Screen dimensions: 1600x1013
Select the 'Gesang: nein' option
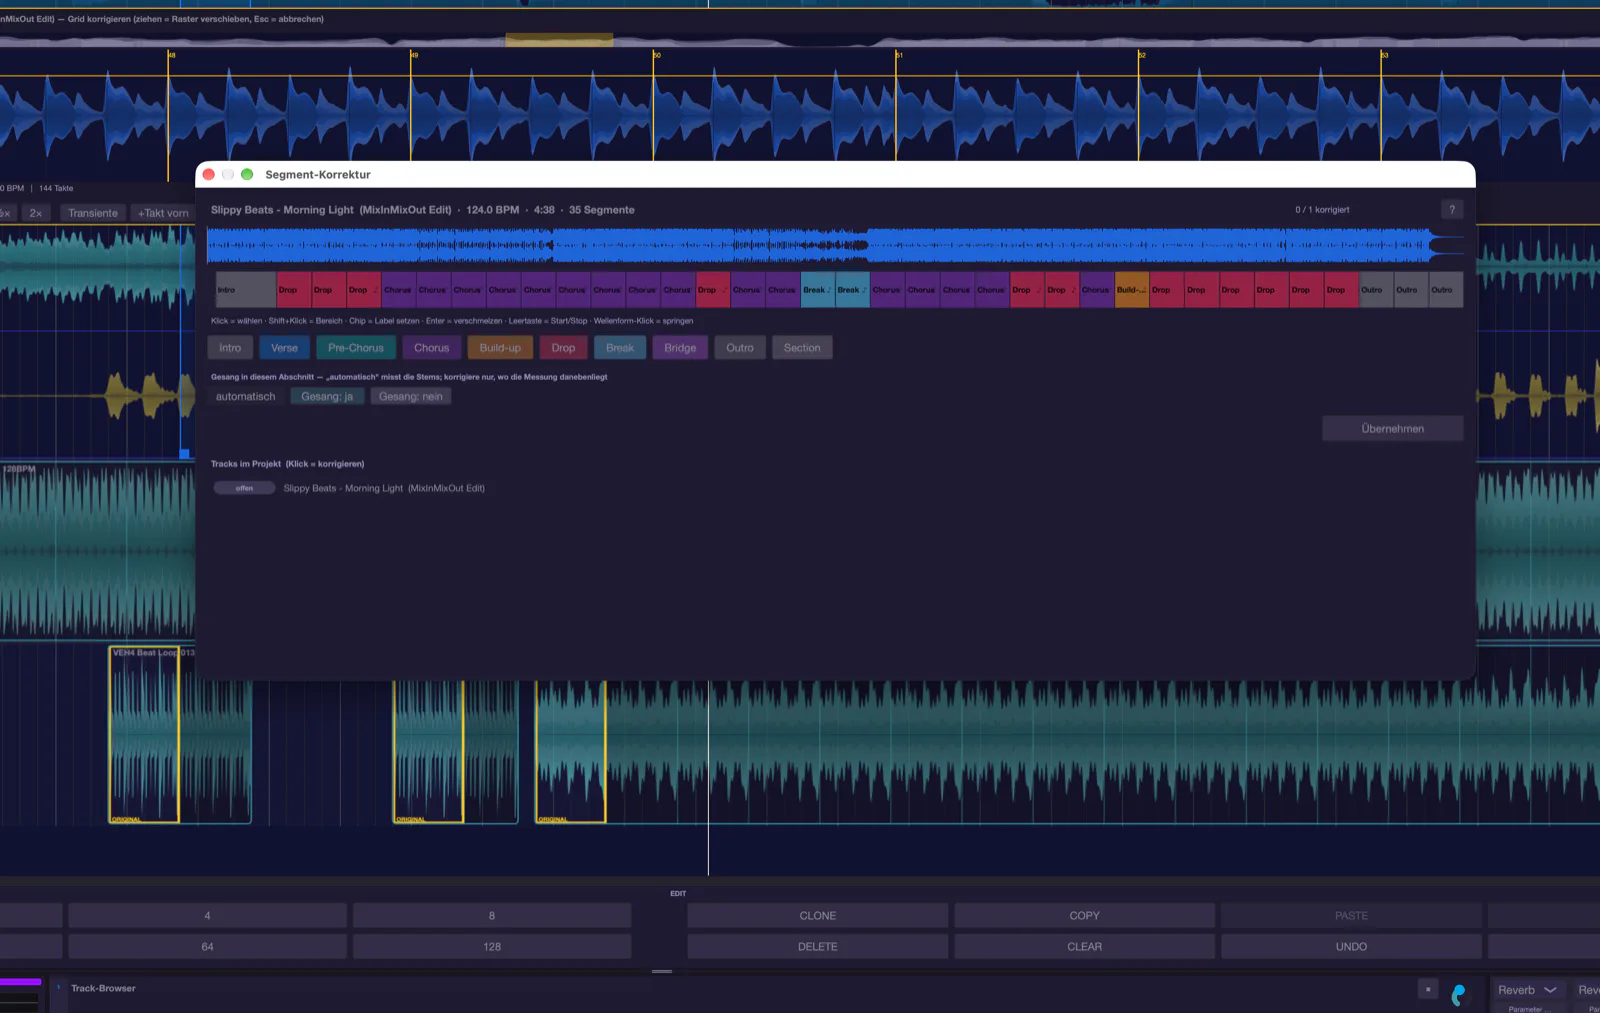click(411, 397)
